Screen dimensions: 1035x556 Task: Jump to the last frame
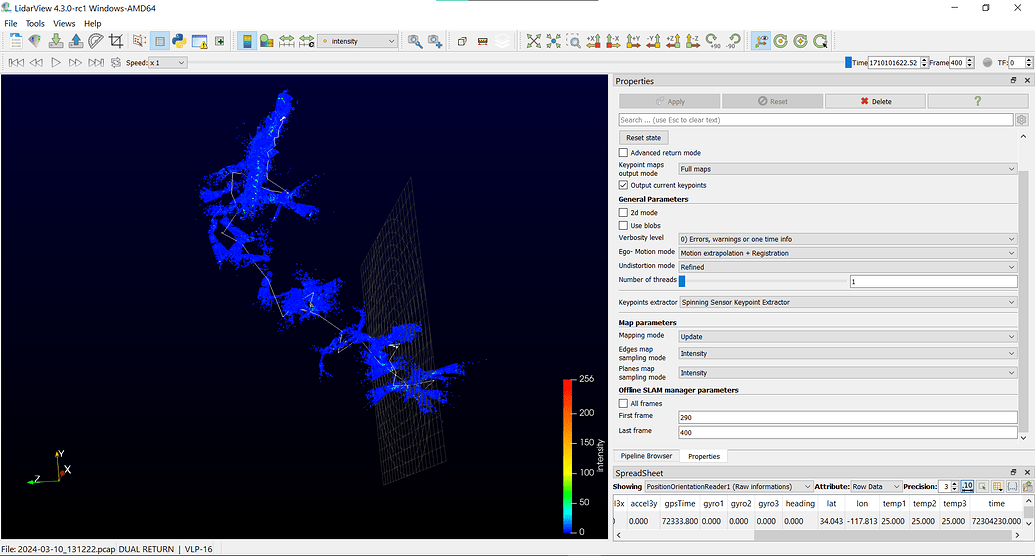pyautogui.click(x=96, y=62)
